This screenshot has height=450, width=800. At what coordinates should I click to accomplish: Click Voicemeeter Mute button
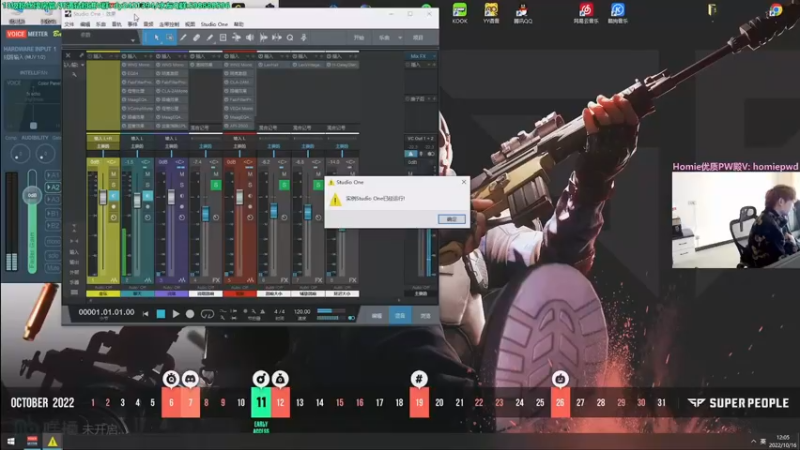[53, 268]
